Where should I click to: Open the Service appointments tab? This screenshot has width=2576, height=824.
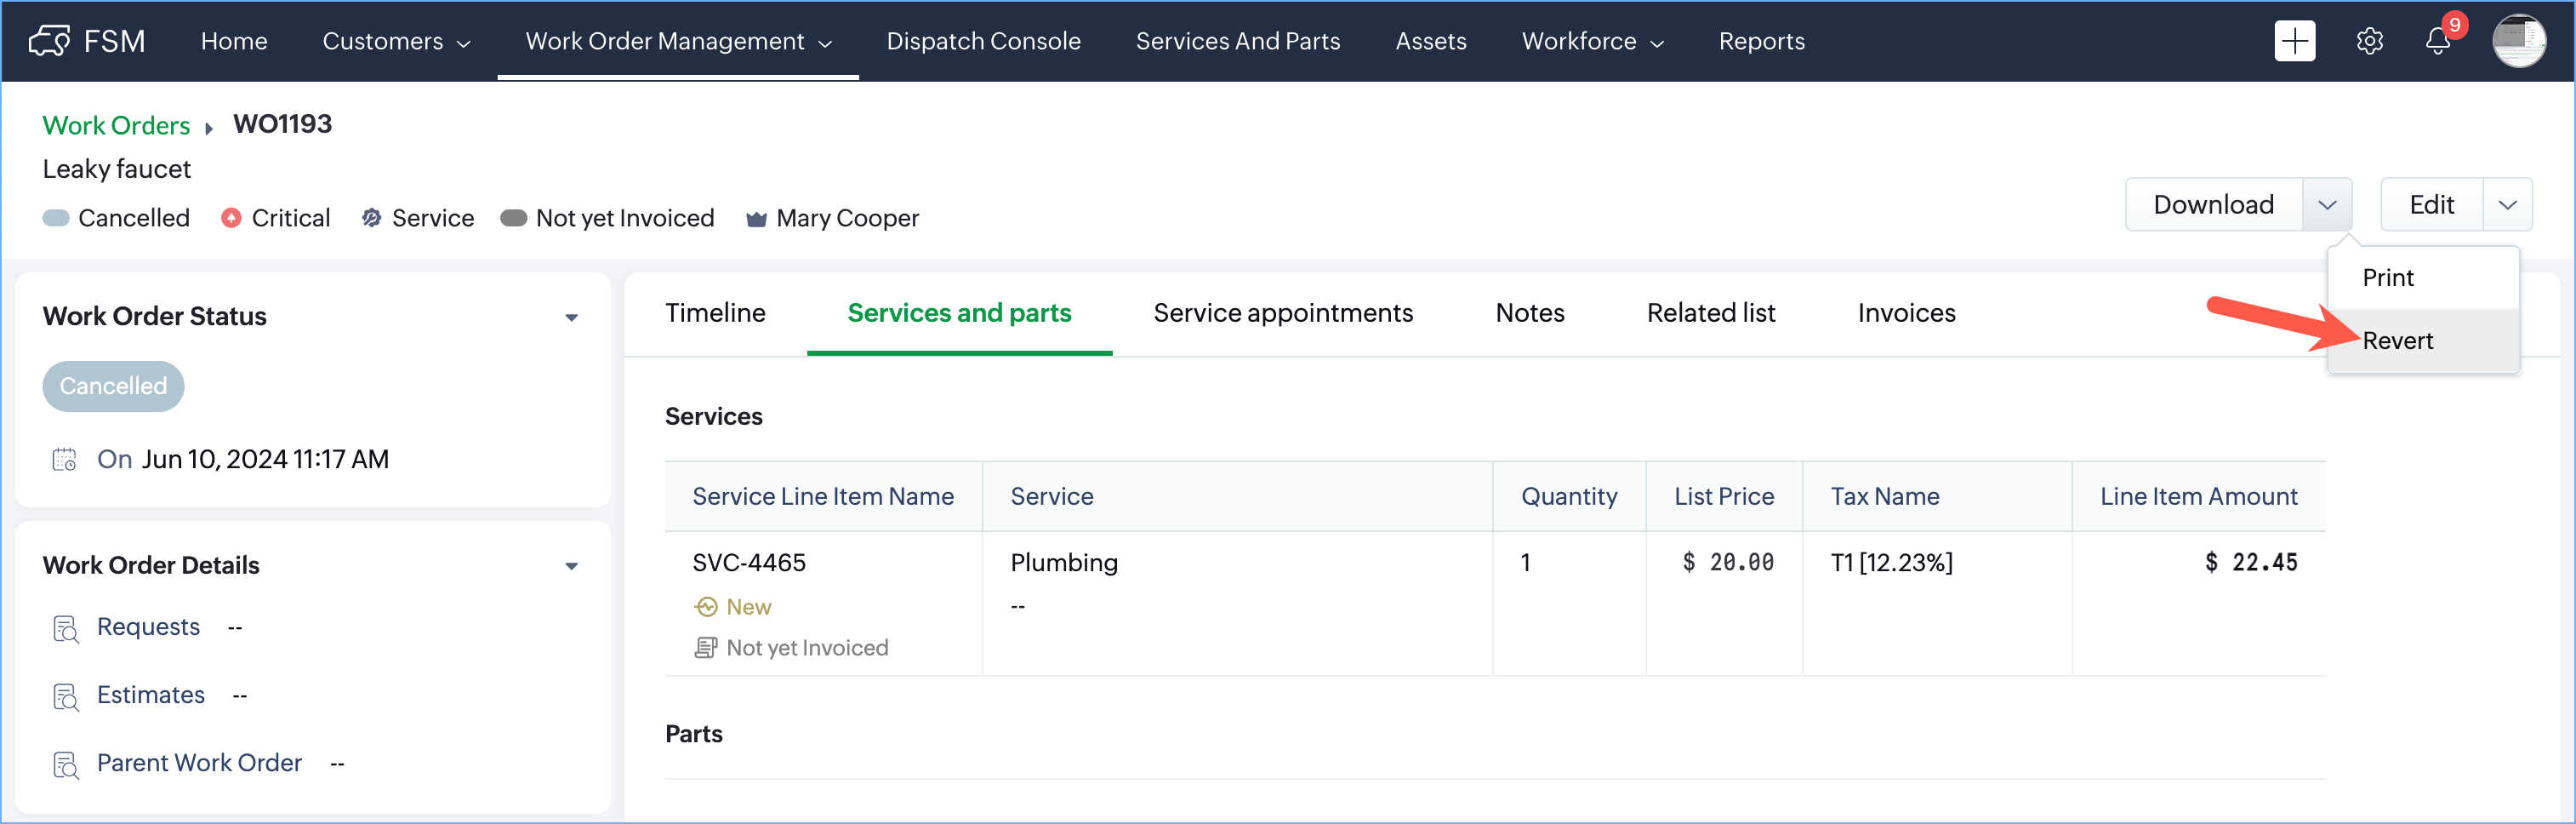coord(1282,313)
